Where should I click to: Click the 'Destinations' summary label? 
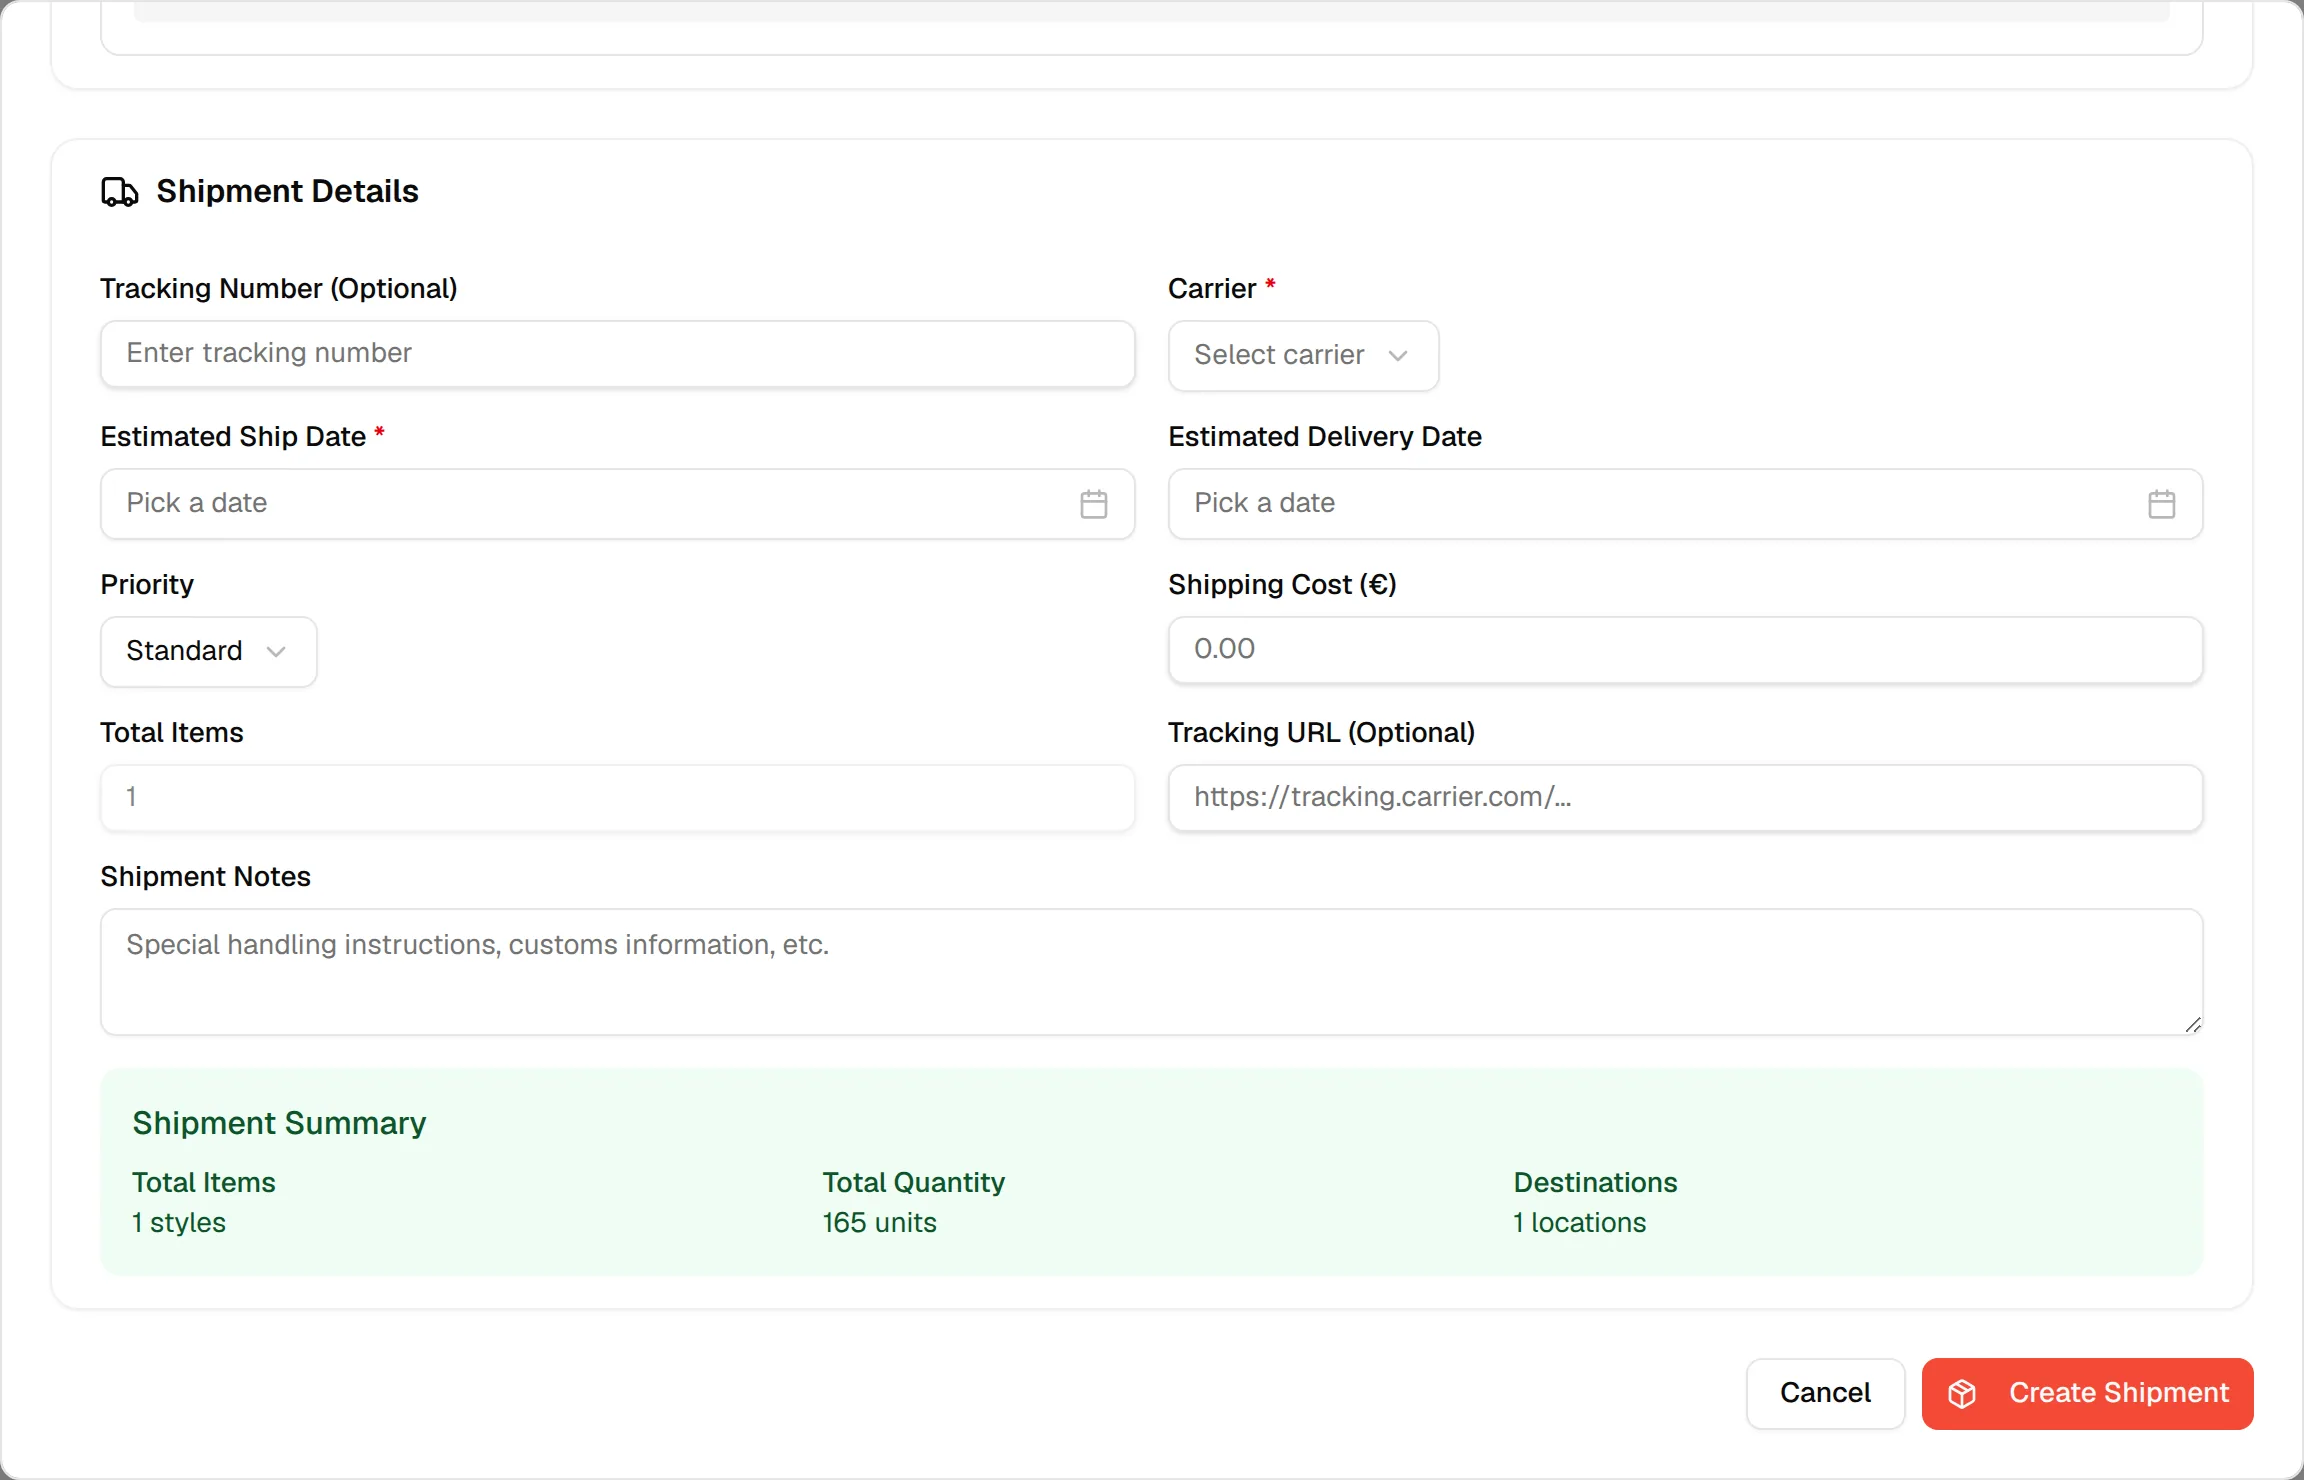(x=1596, y=1183)
